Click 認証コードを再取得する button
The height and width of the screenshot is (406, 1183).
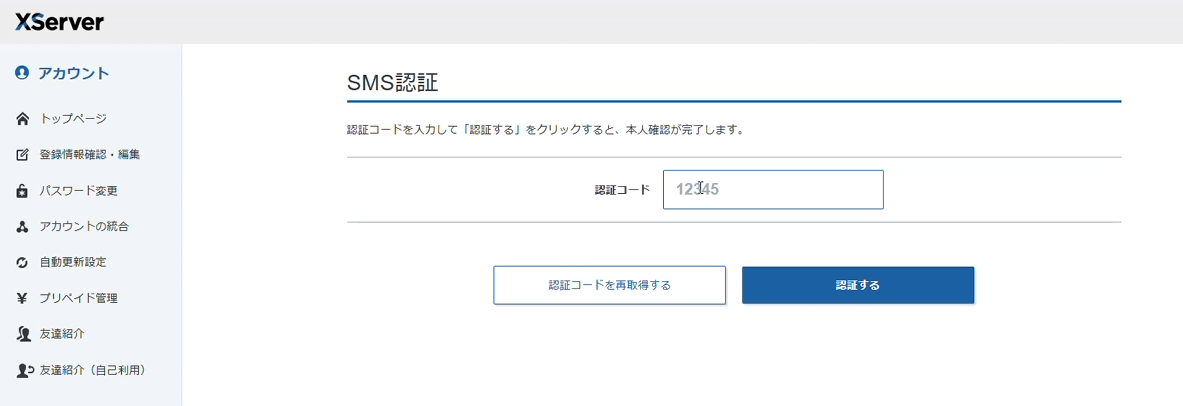609,285
